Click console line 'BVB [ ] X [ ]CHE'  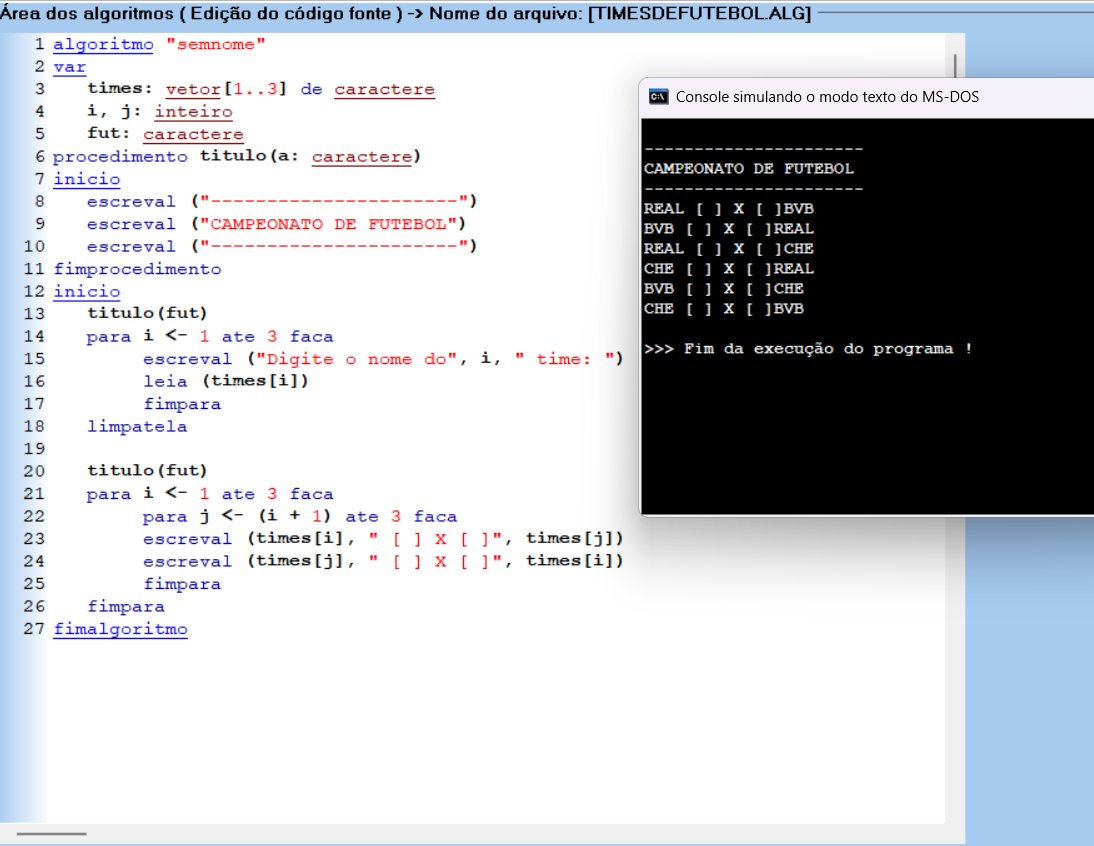pyautogui.click(x=724, y=289)
